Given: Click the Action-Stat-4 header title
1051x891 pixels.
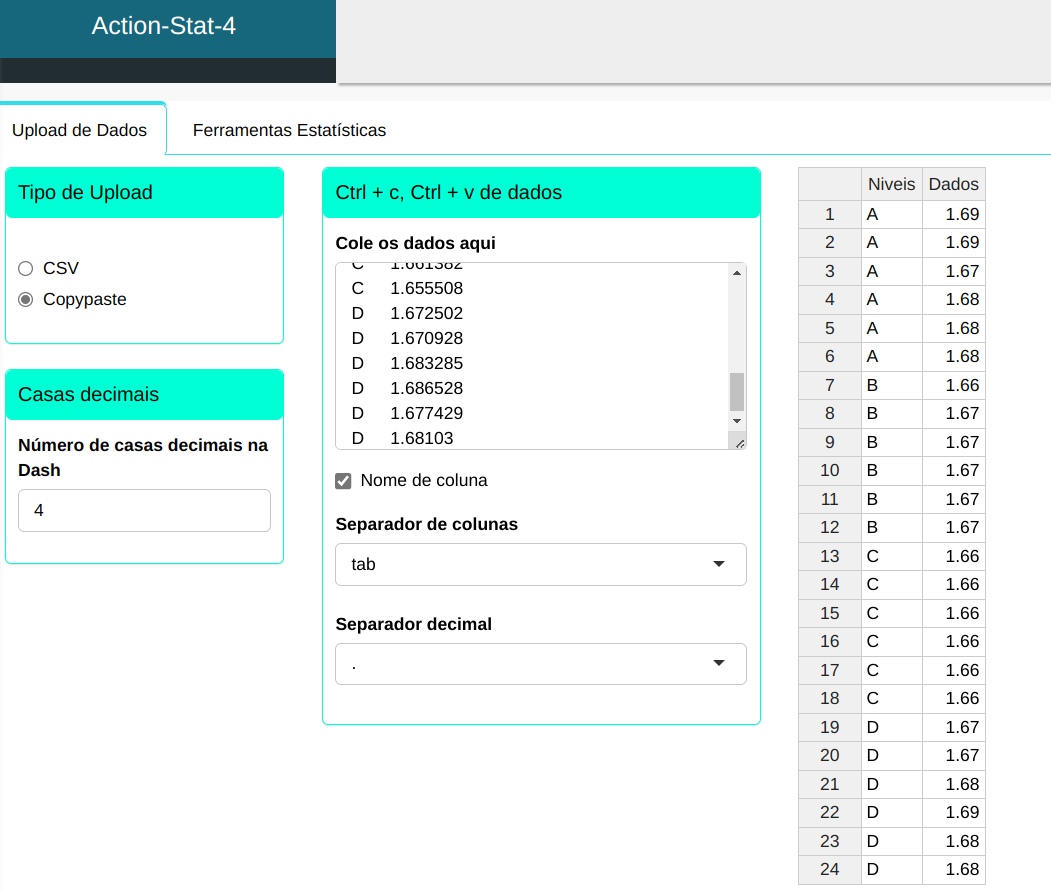Looking at the screenshot, I should [164, 26].
